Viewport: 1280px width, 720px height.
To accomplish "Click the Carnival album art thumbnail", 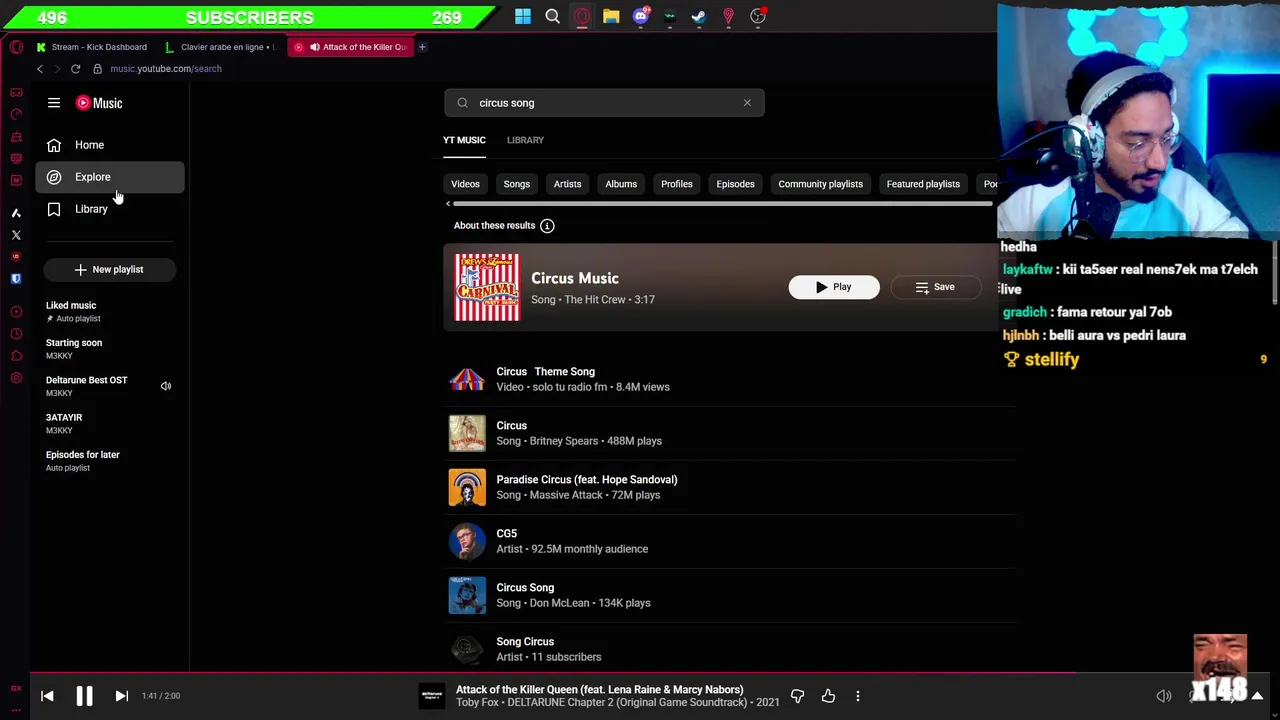I will [487, 288].
